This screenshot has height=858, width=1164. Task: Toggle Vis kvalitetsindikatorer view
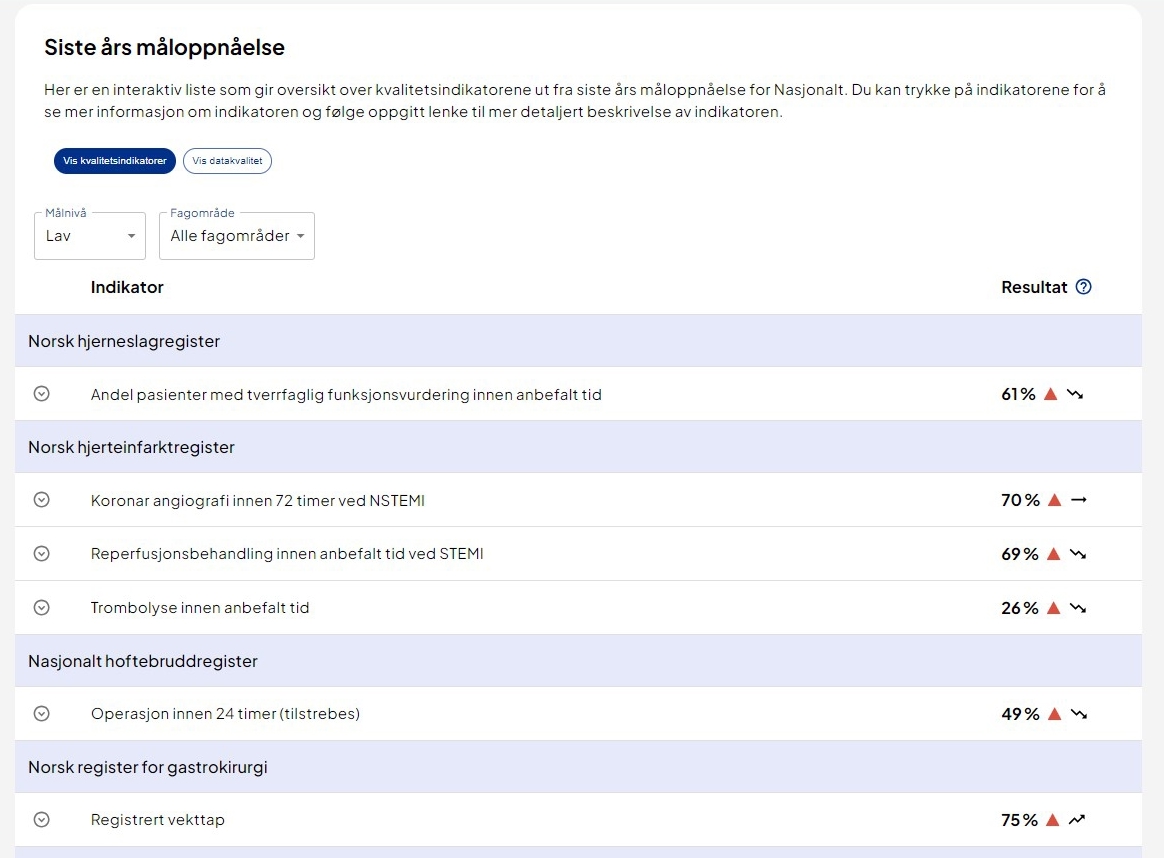pos(115,161)
